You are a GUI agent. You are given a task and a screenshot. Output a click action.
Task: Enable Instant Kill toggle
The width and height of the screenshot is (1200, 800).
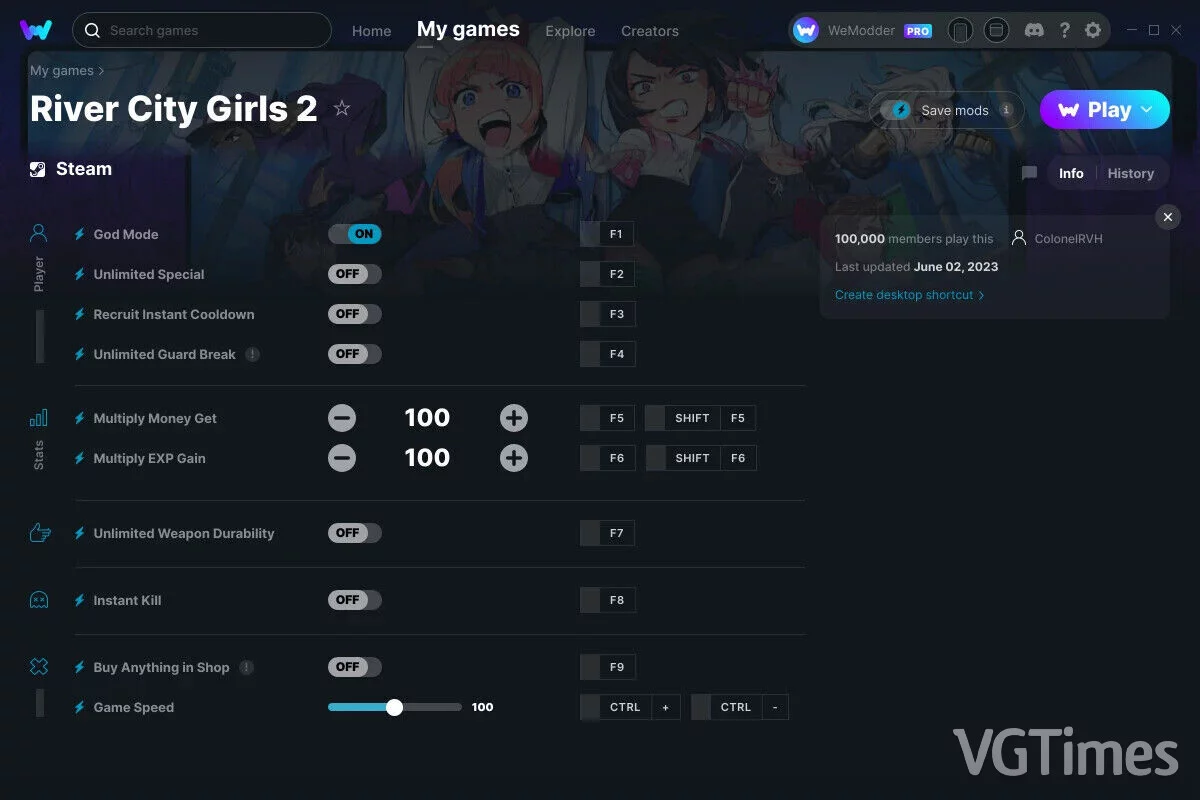(355, 600)
